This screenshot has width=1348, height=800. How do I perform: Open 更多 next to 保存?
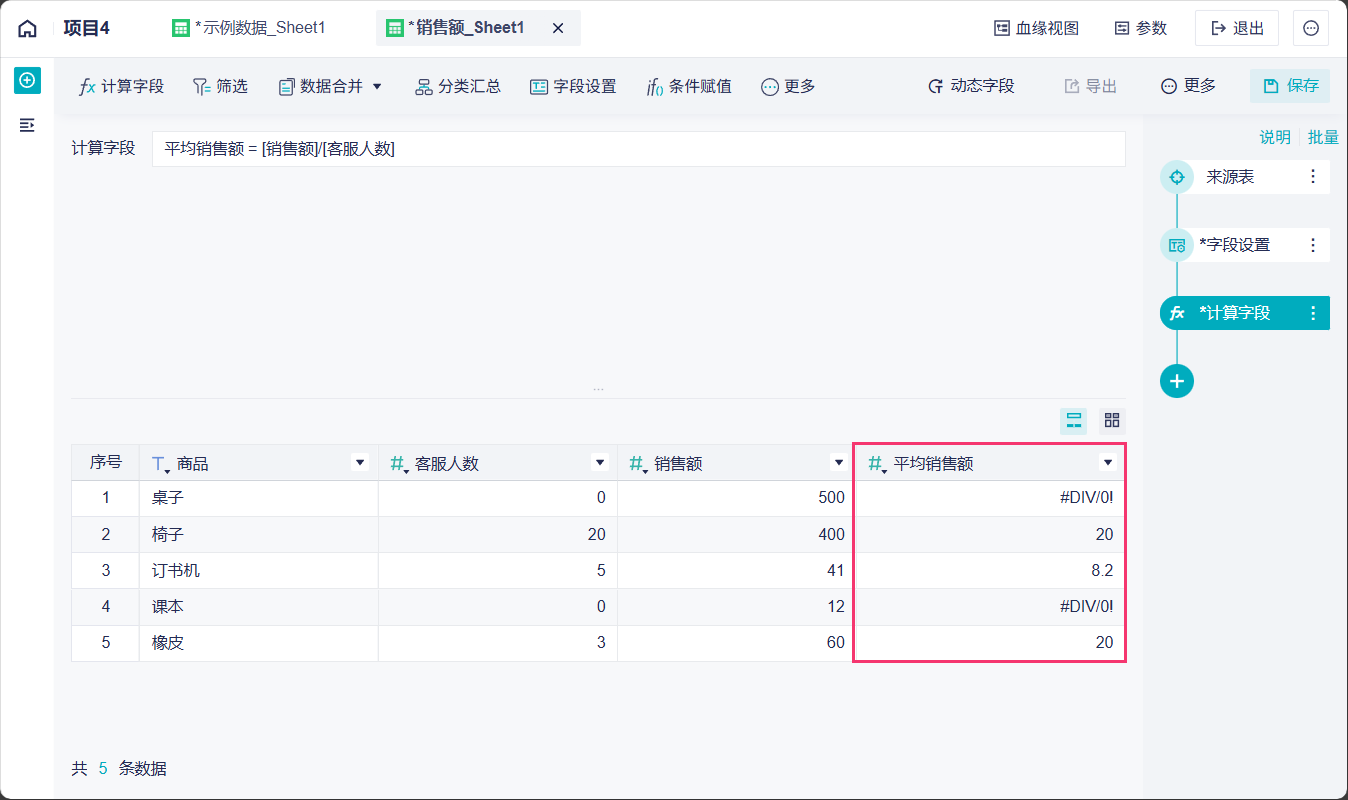tap(1188, 86)
